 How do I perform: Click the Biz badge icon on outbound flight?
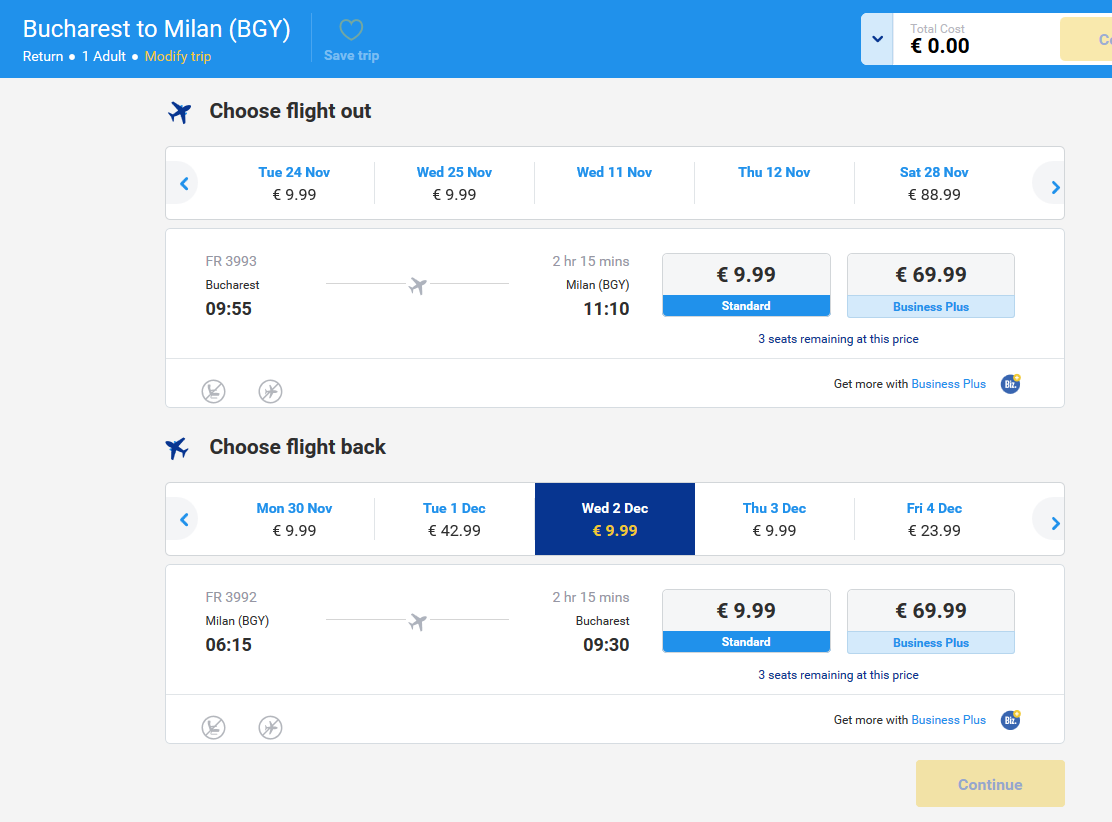pyautogui.click(x=1011, y=384)
